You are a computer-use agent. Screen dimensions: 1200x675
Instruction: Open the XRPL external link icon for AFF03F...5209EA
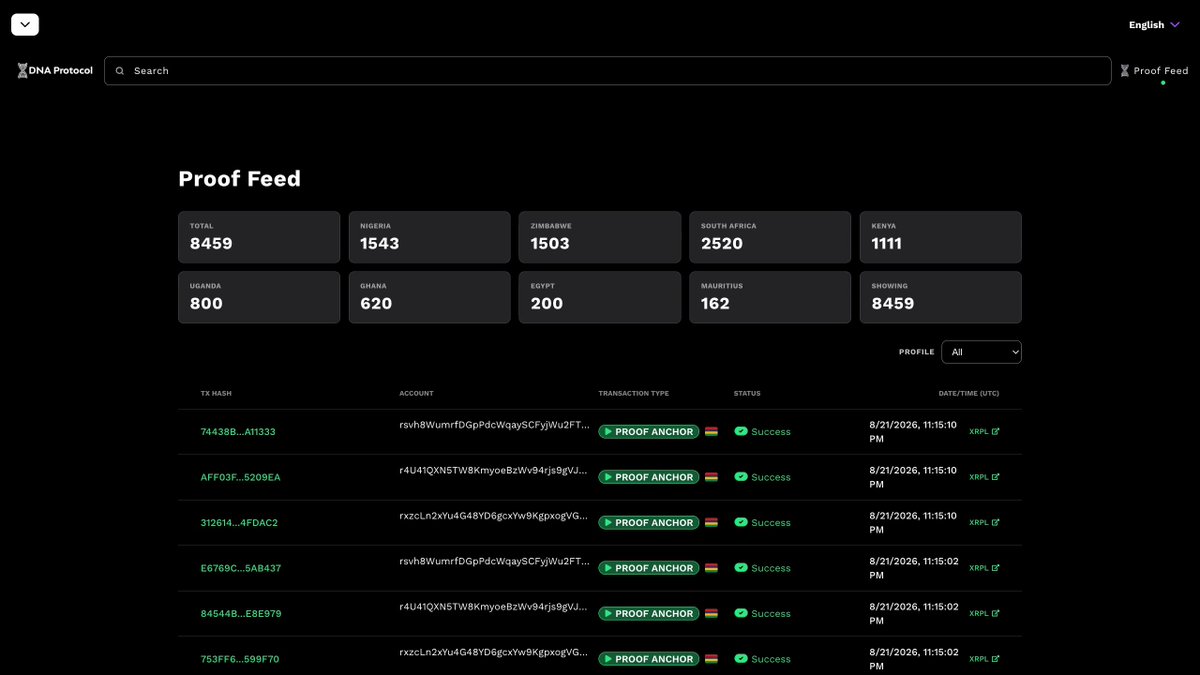[x=995, y=477]
